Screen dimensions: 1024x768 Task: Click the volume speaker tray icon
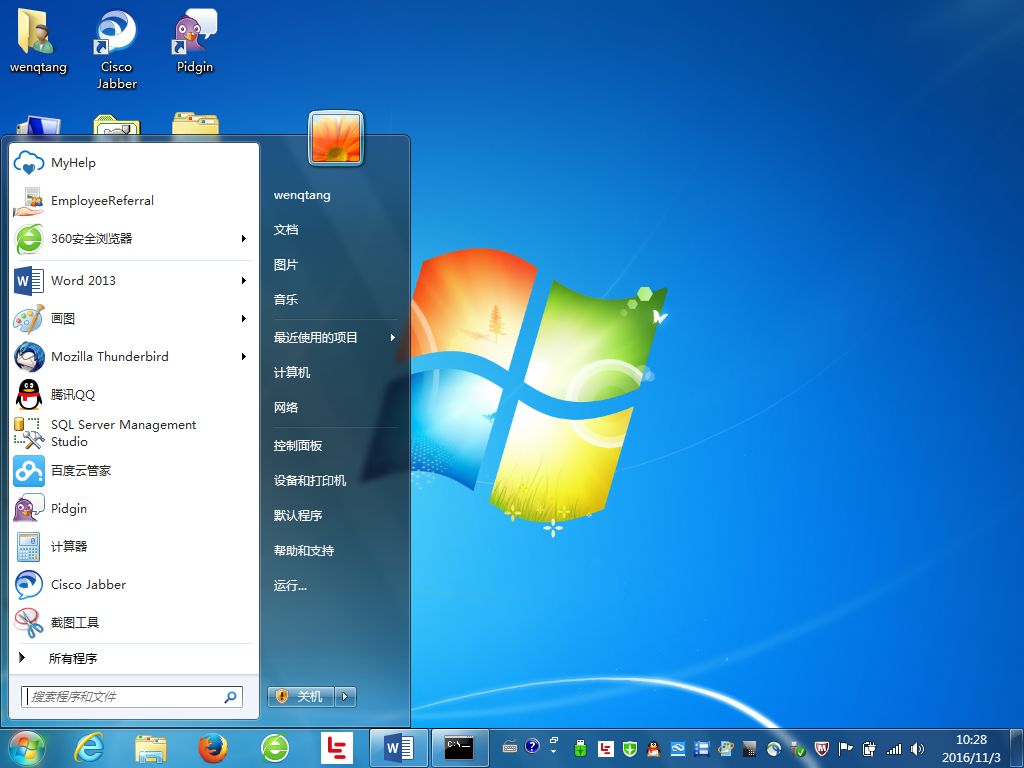(x=918, y=748)
